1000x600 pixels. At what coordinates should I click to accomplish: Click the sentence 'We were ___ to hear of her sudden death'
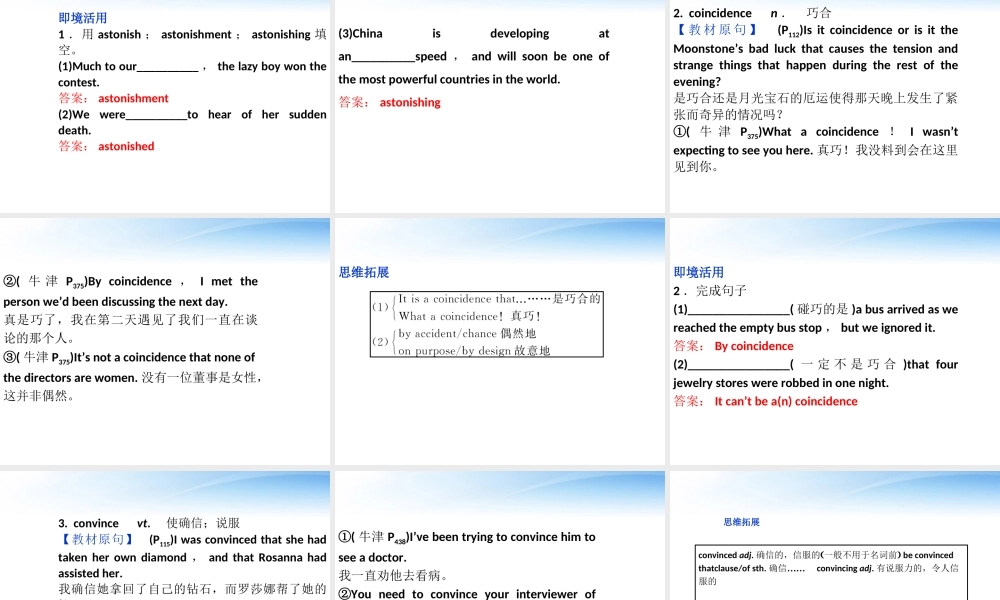pos(192,122)
